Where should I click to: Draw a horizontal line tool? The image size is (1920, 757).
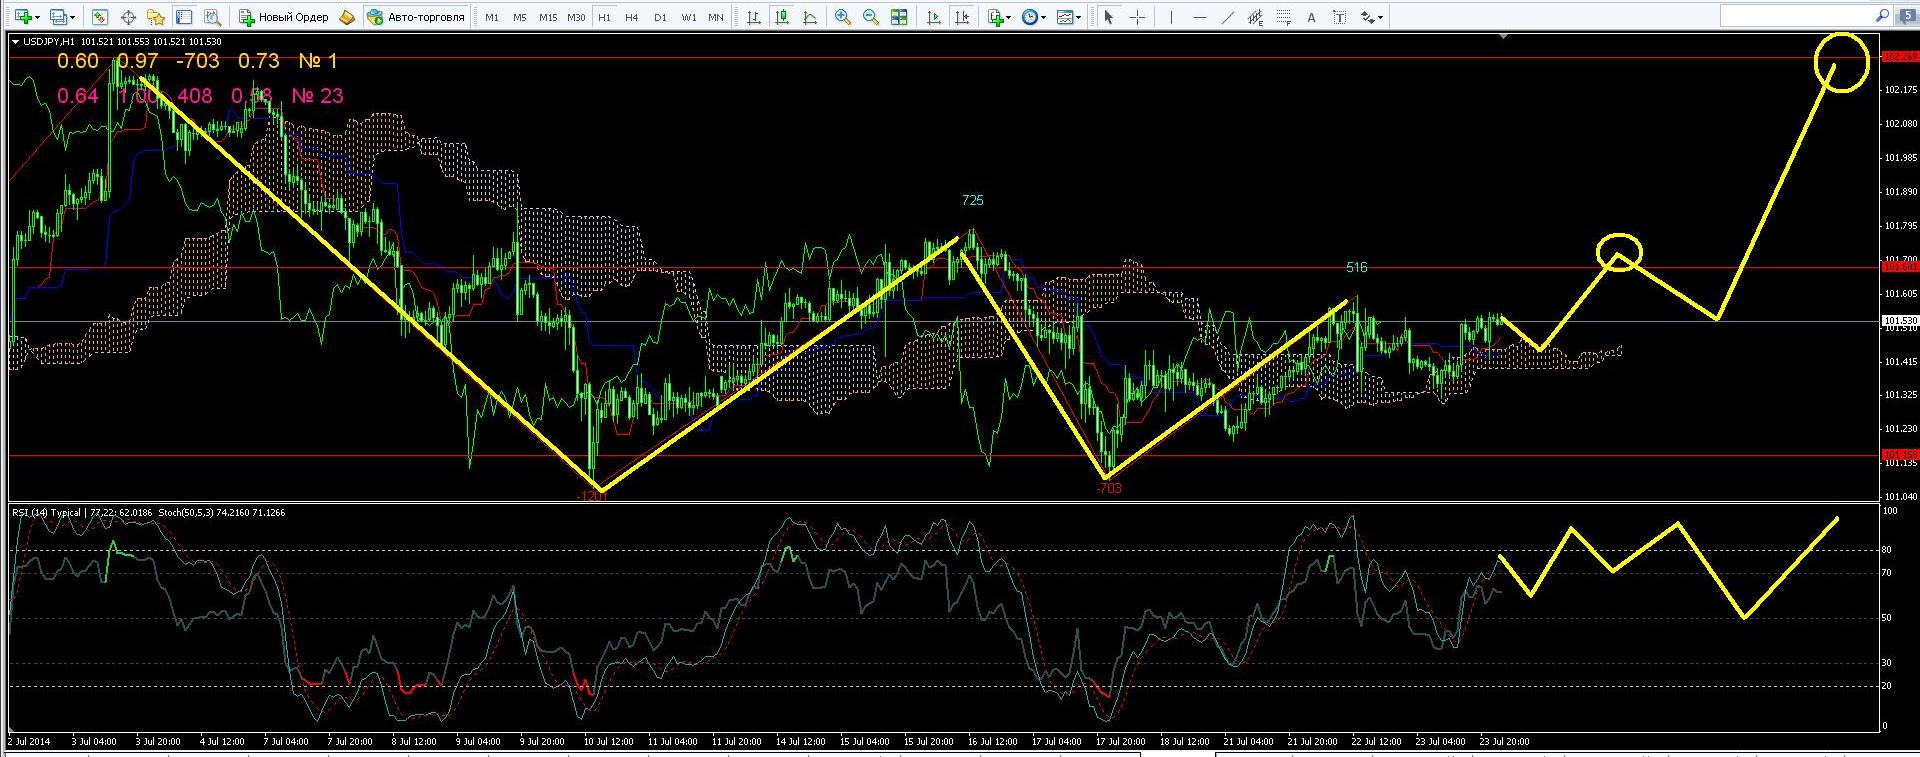coord(1200,17)
